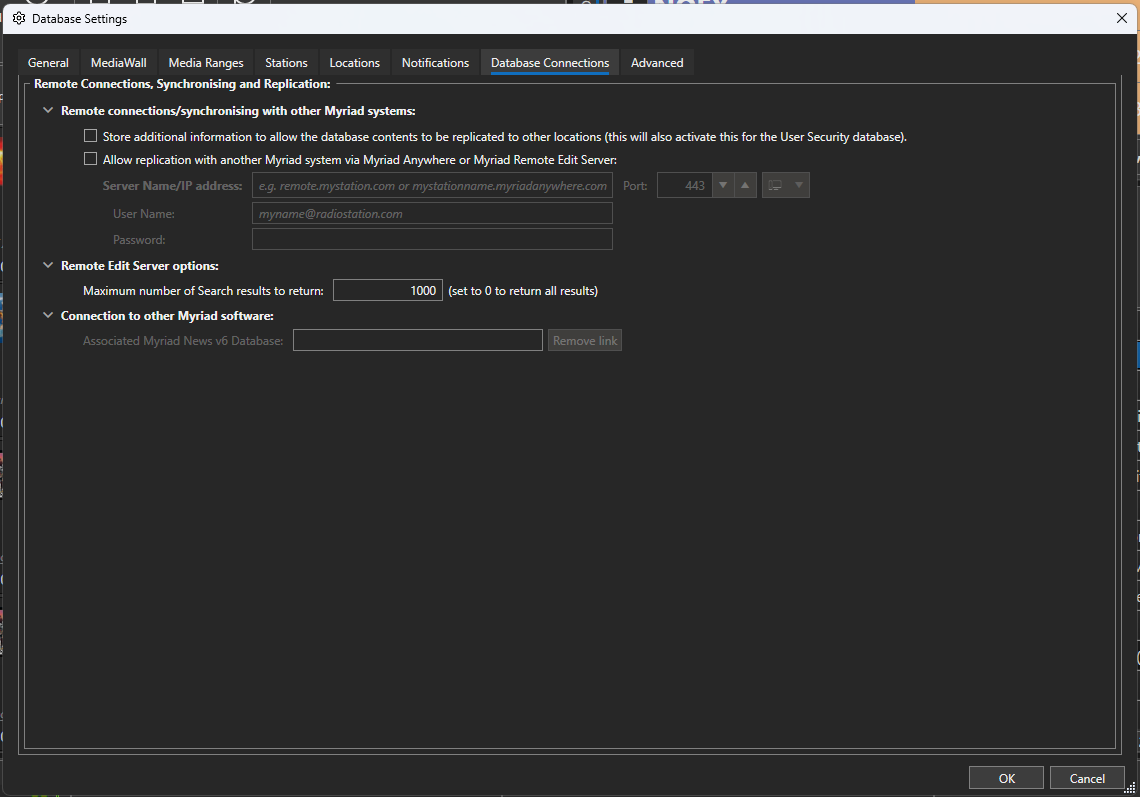Click the 'Remote Connections, Synchronising and Replication:' heading
This screenshot has height=797, width=1140.
[x=182, y=84]
